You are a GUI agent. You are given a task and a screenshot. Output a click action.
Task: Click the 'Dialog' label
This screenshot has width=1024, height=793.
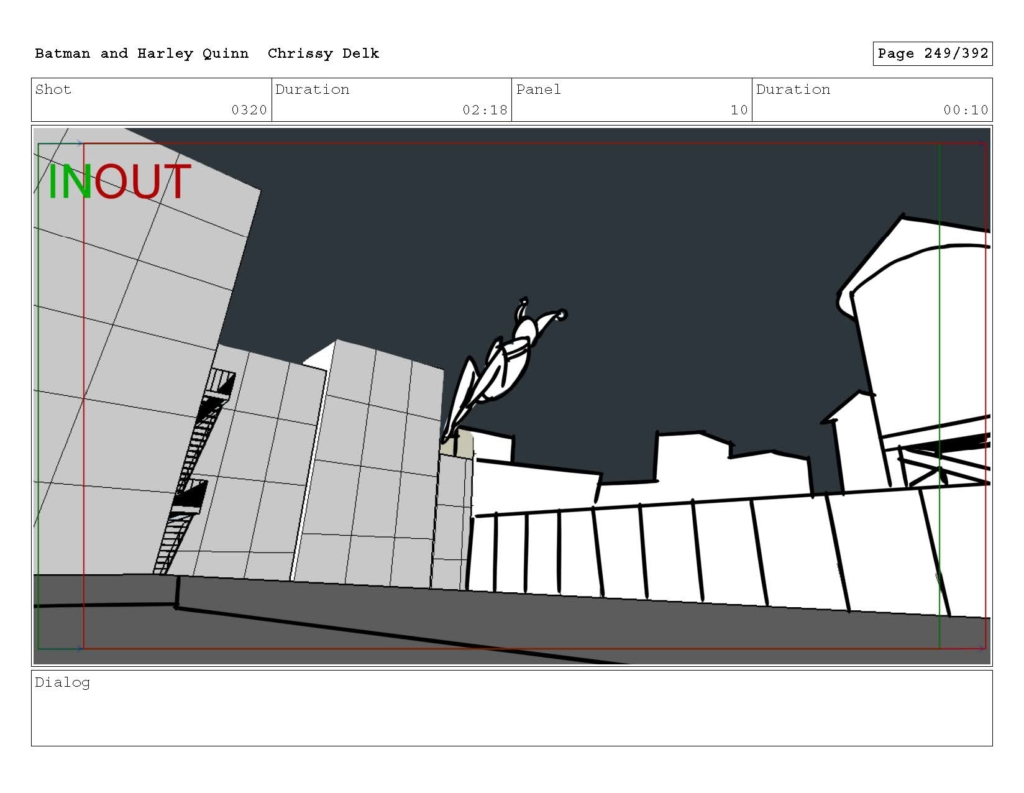(x=62, y=683)
